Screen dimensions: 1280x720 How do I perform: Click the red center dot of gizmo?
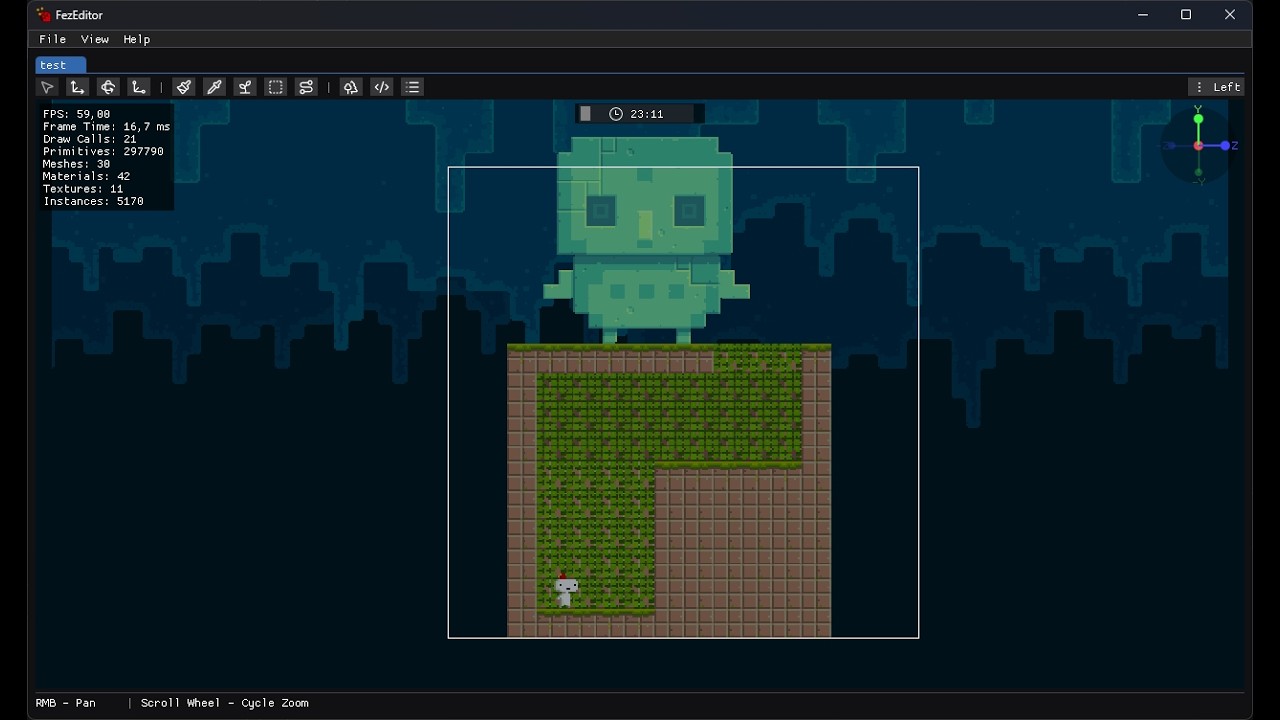(x=1198, y=146)
